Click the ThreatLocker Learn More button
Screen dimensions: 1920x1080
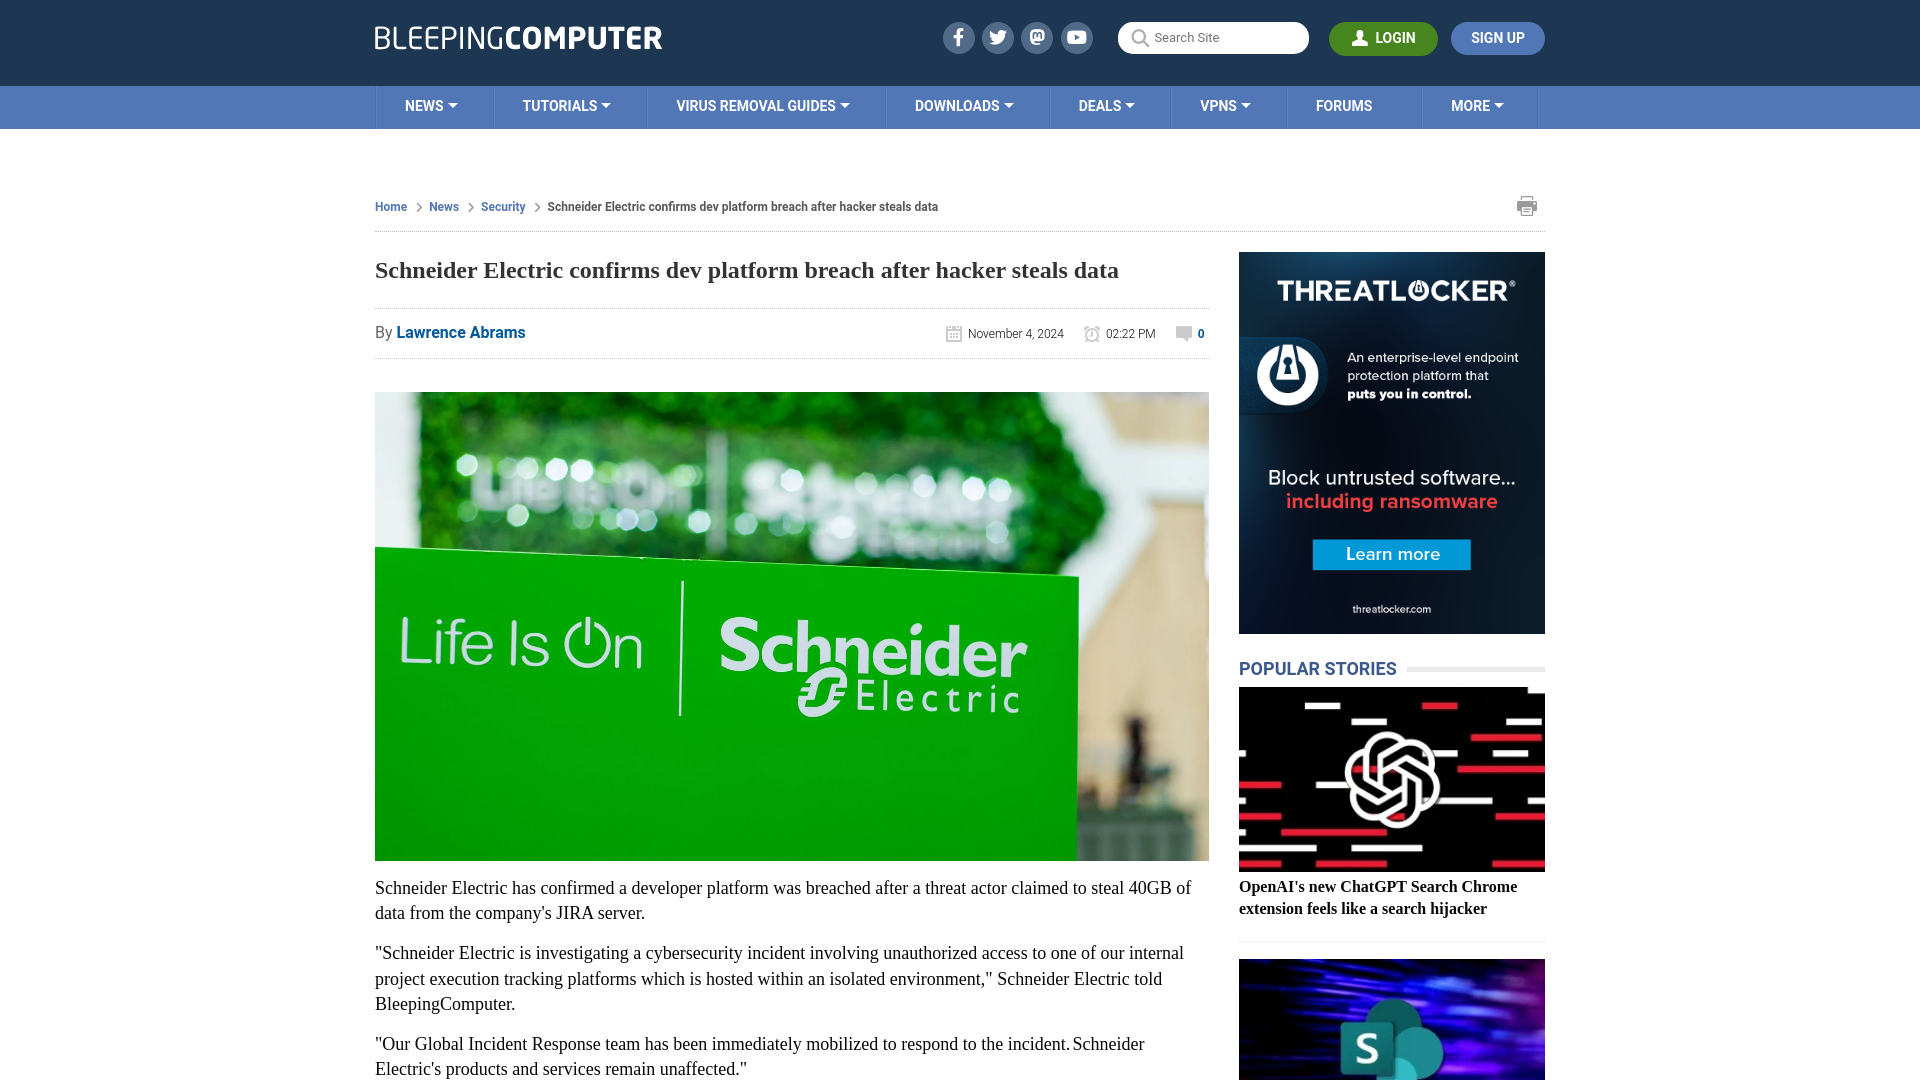(1391, 554)
